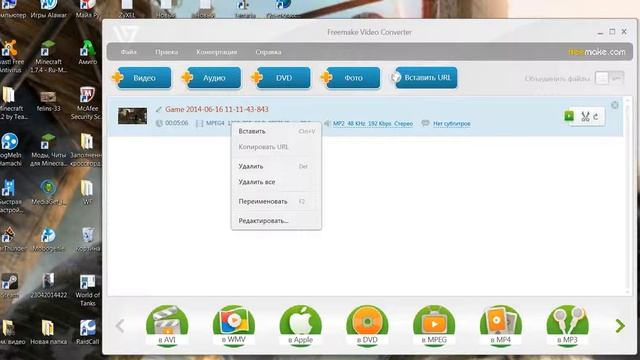The height and width of the screenshot is (360, 640).
Task: Click the file list vertical scrollbar
Action: tap(628, 196)
